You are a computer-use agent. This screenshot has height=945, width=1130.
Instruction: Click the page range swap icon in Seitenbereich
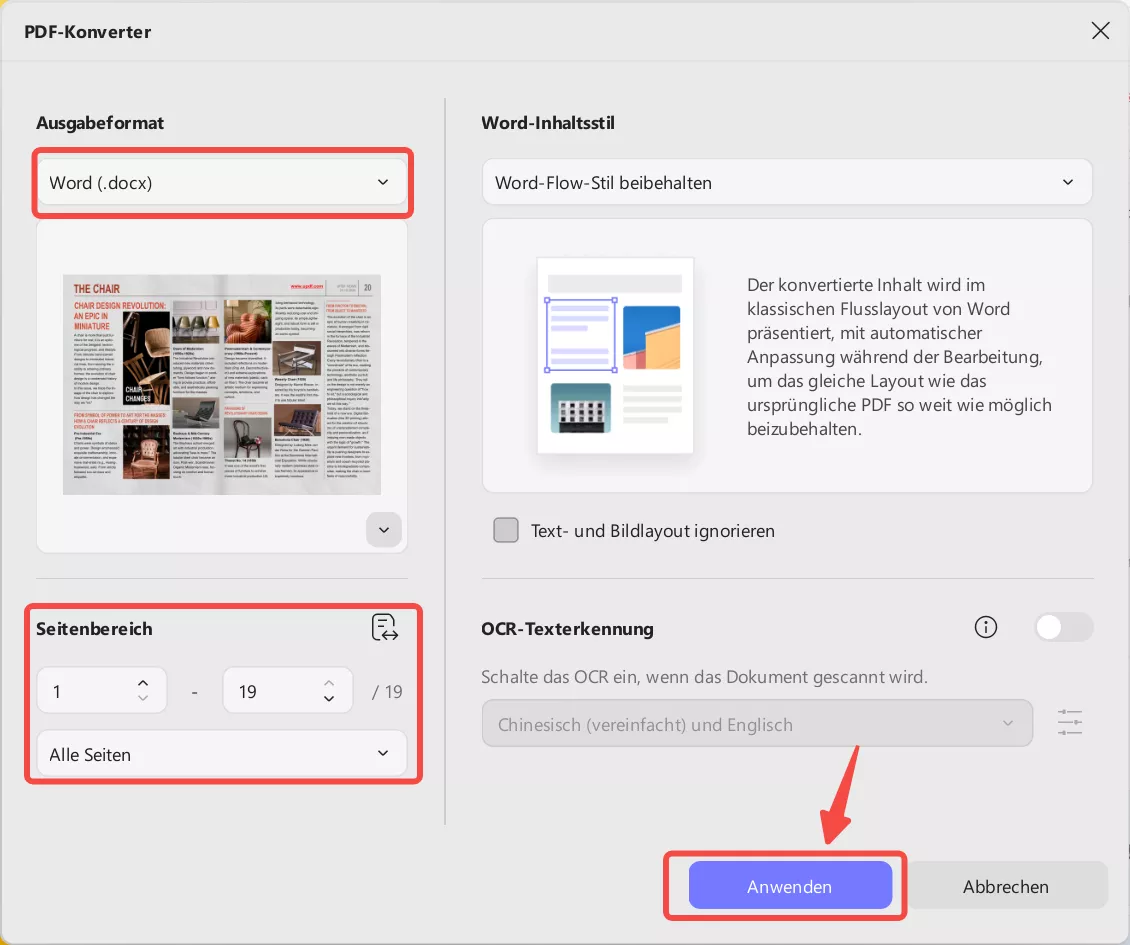click(x=385, y=627)
